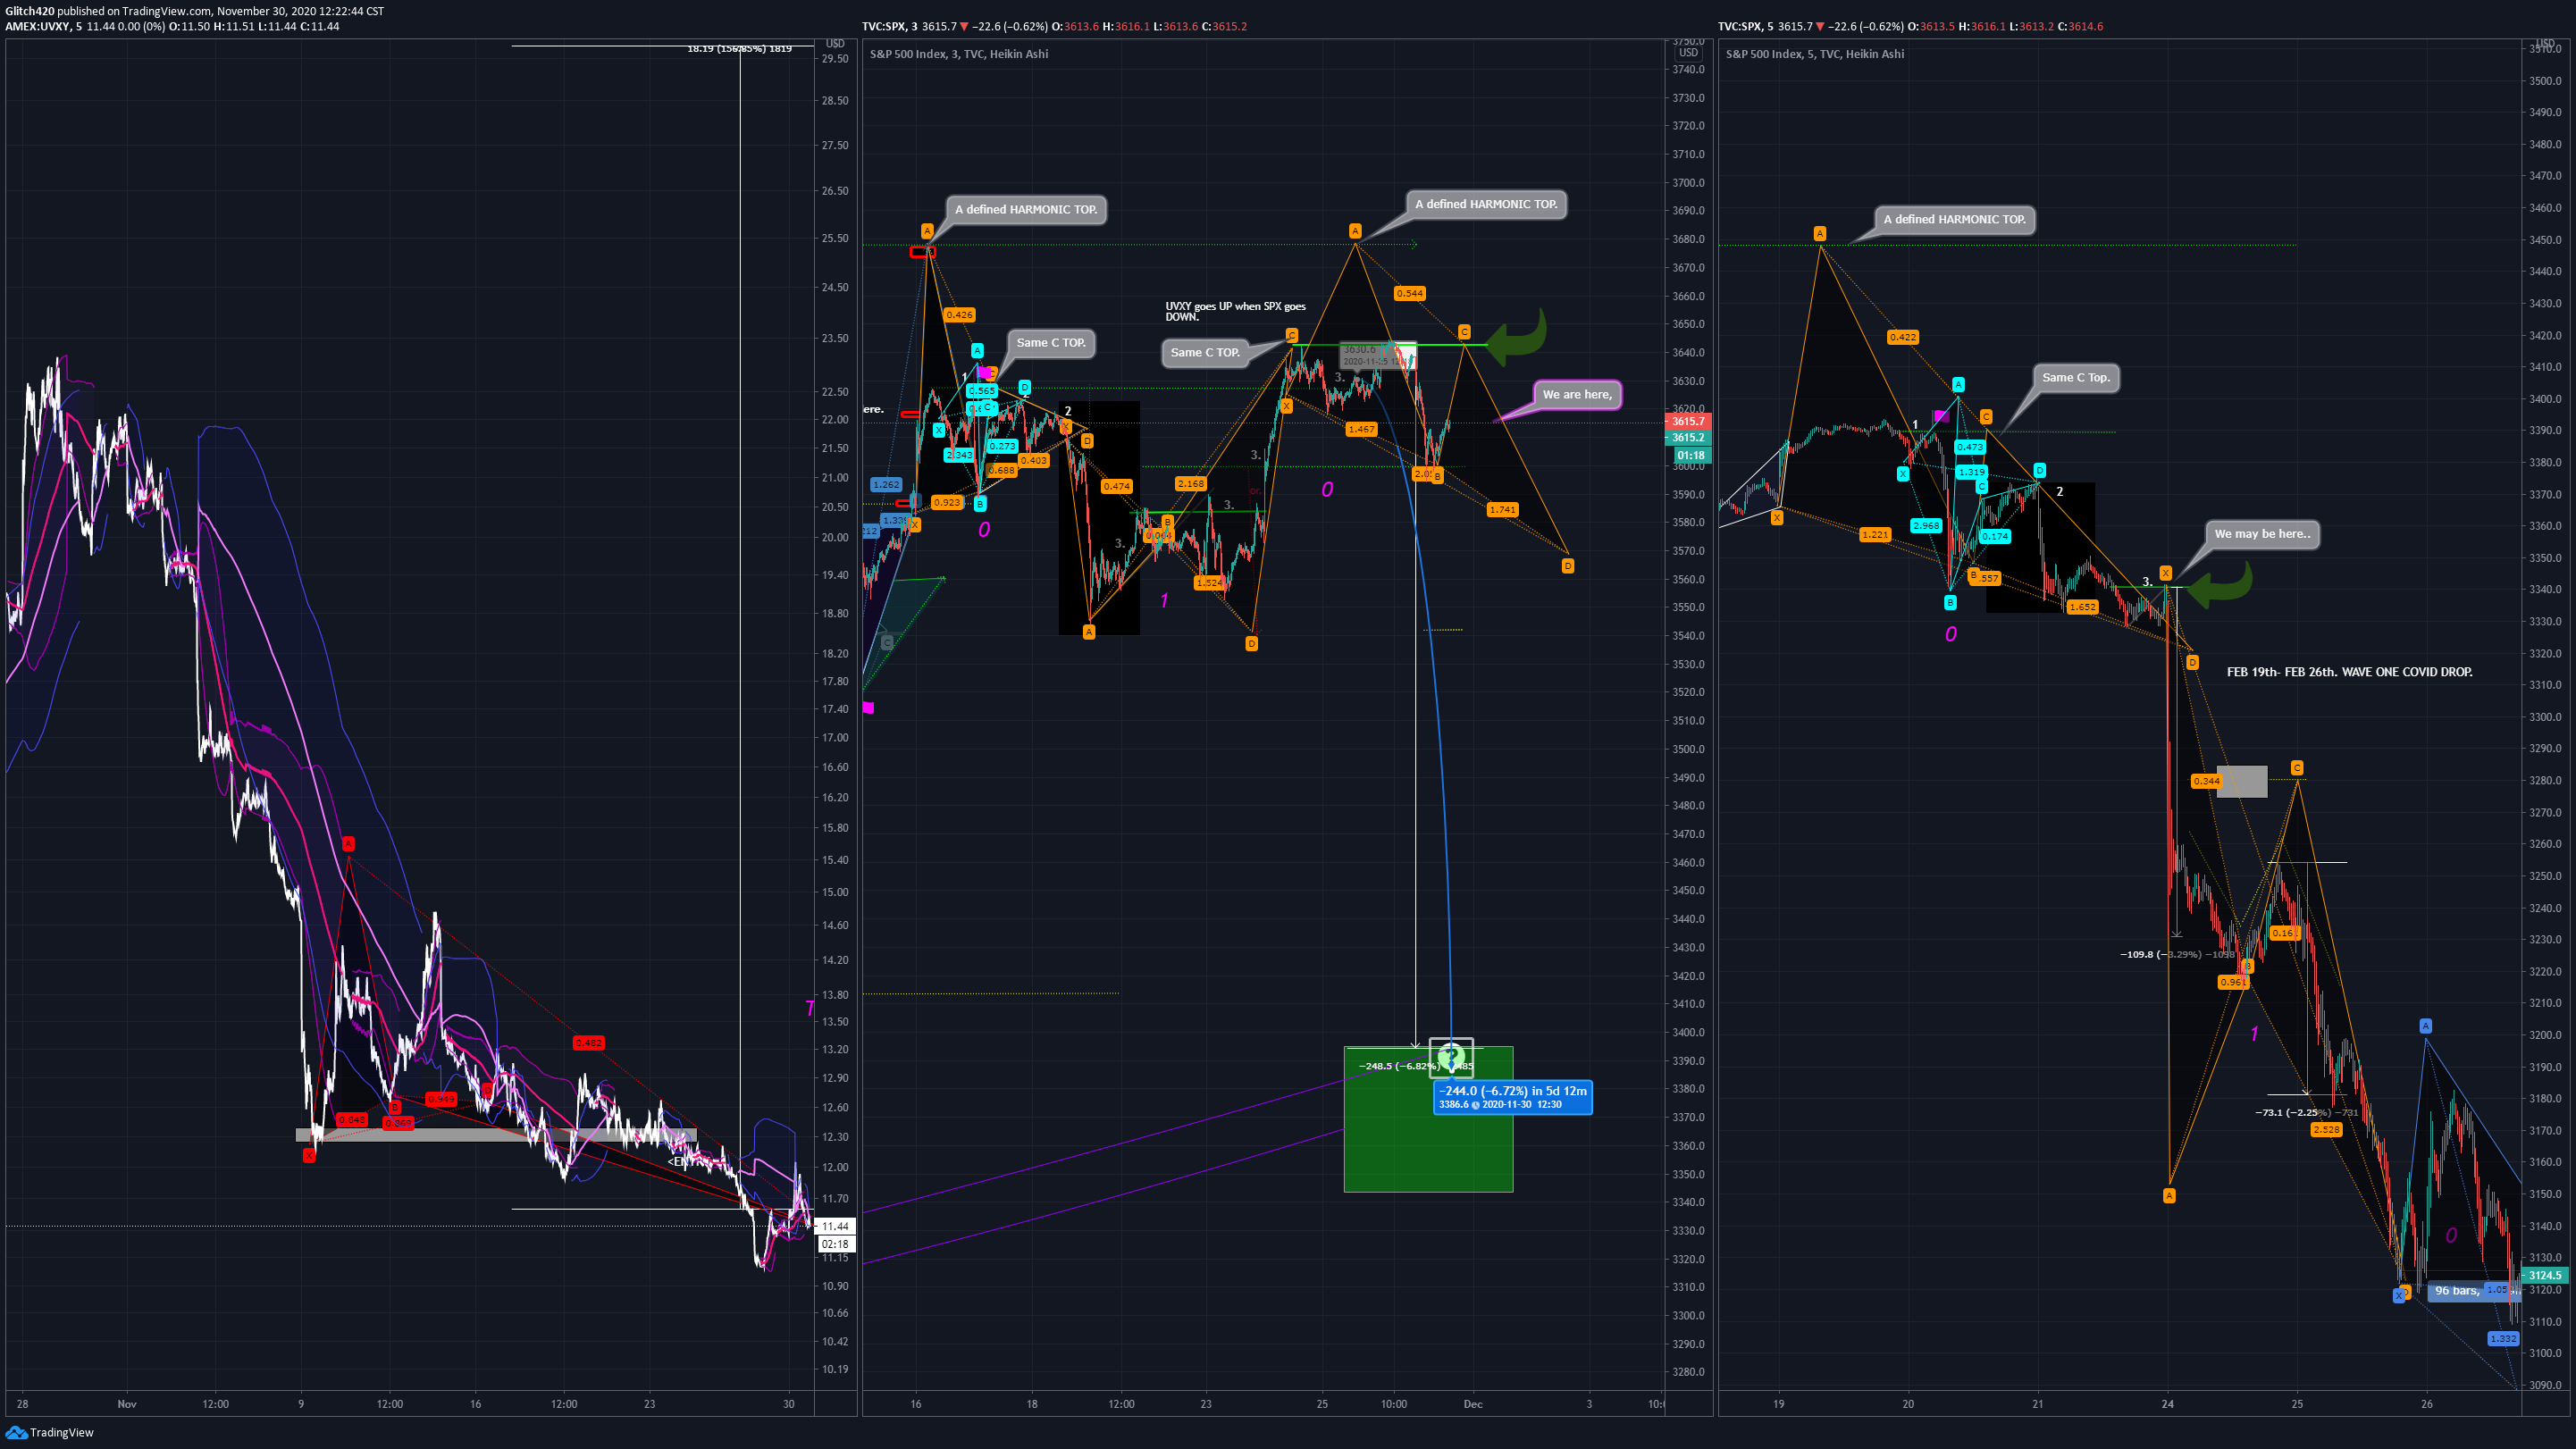This screenshot has width=2576, height=1449.
Task: Click the magenta square marker at middle chart's left edge
Action: click(x=868, y=708)
